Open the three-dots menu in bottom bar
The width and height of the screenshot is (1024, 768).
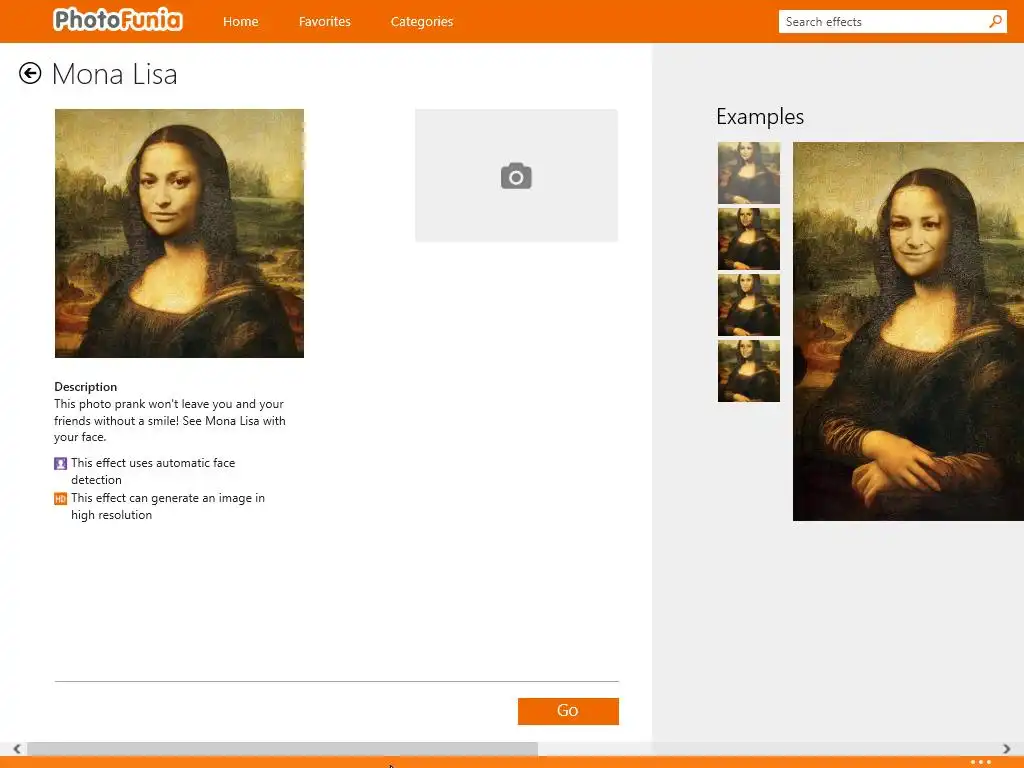point(980,762)
